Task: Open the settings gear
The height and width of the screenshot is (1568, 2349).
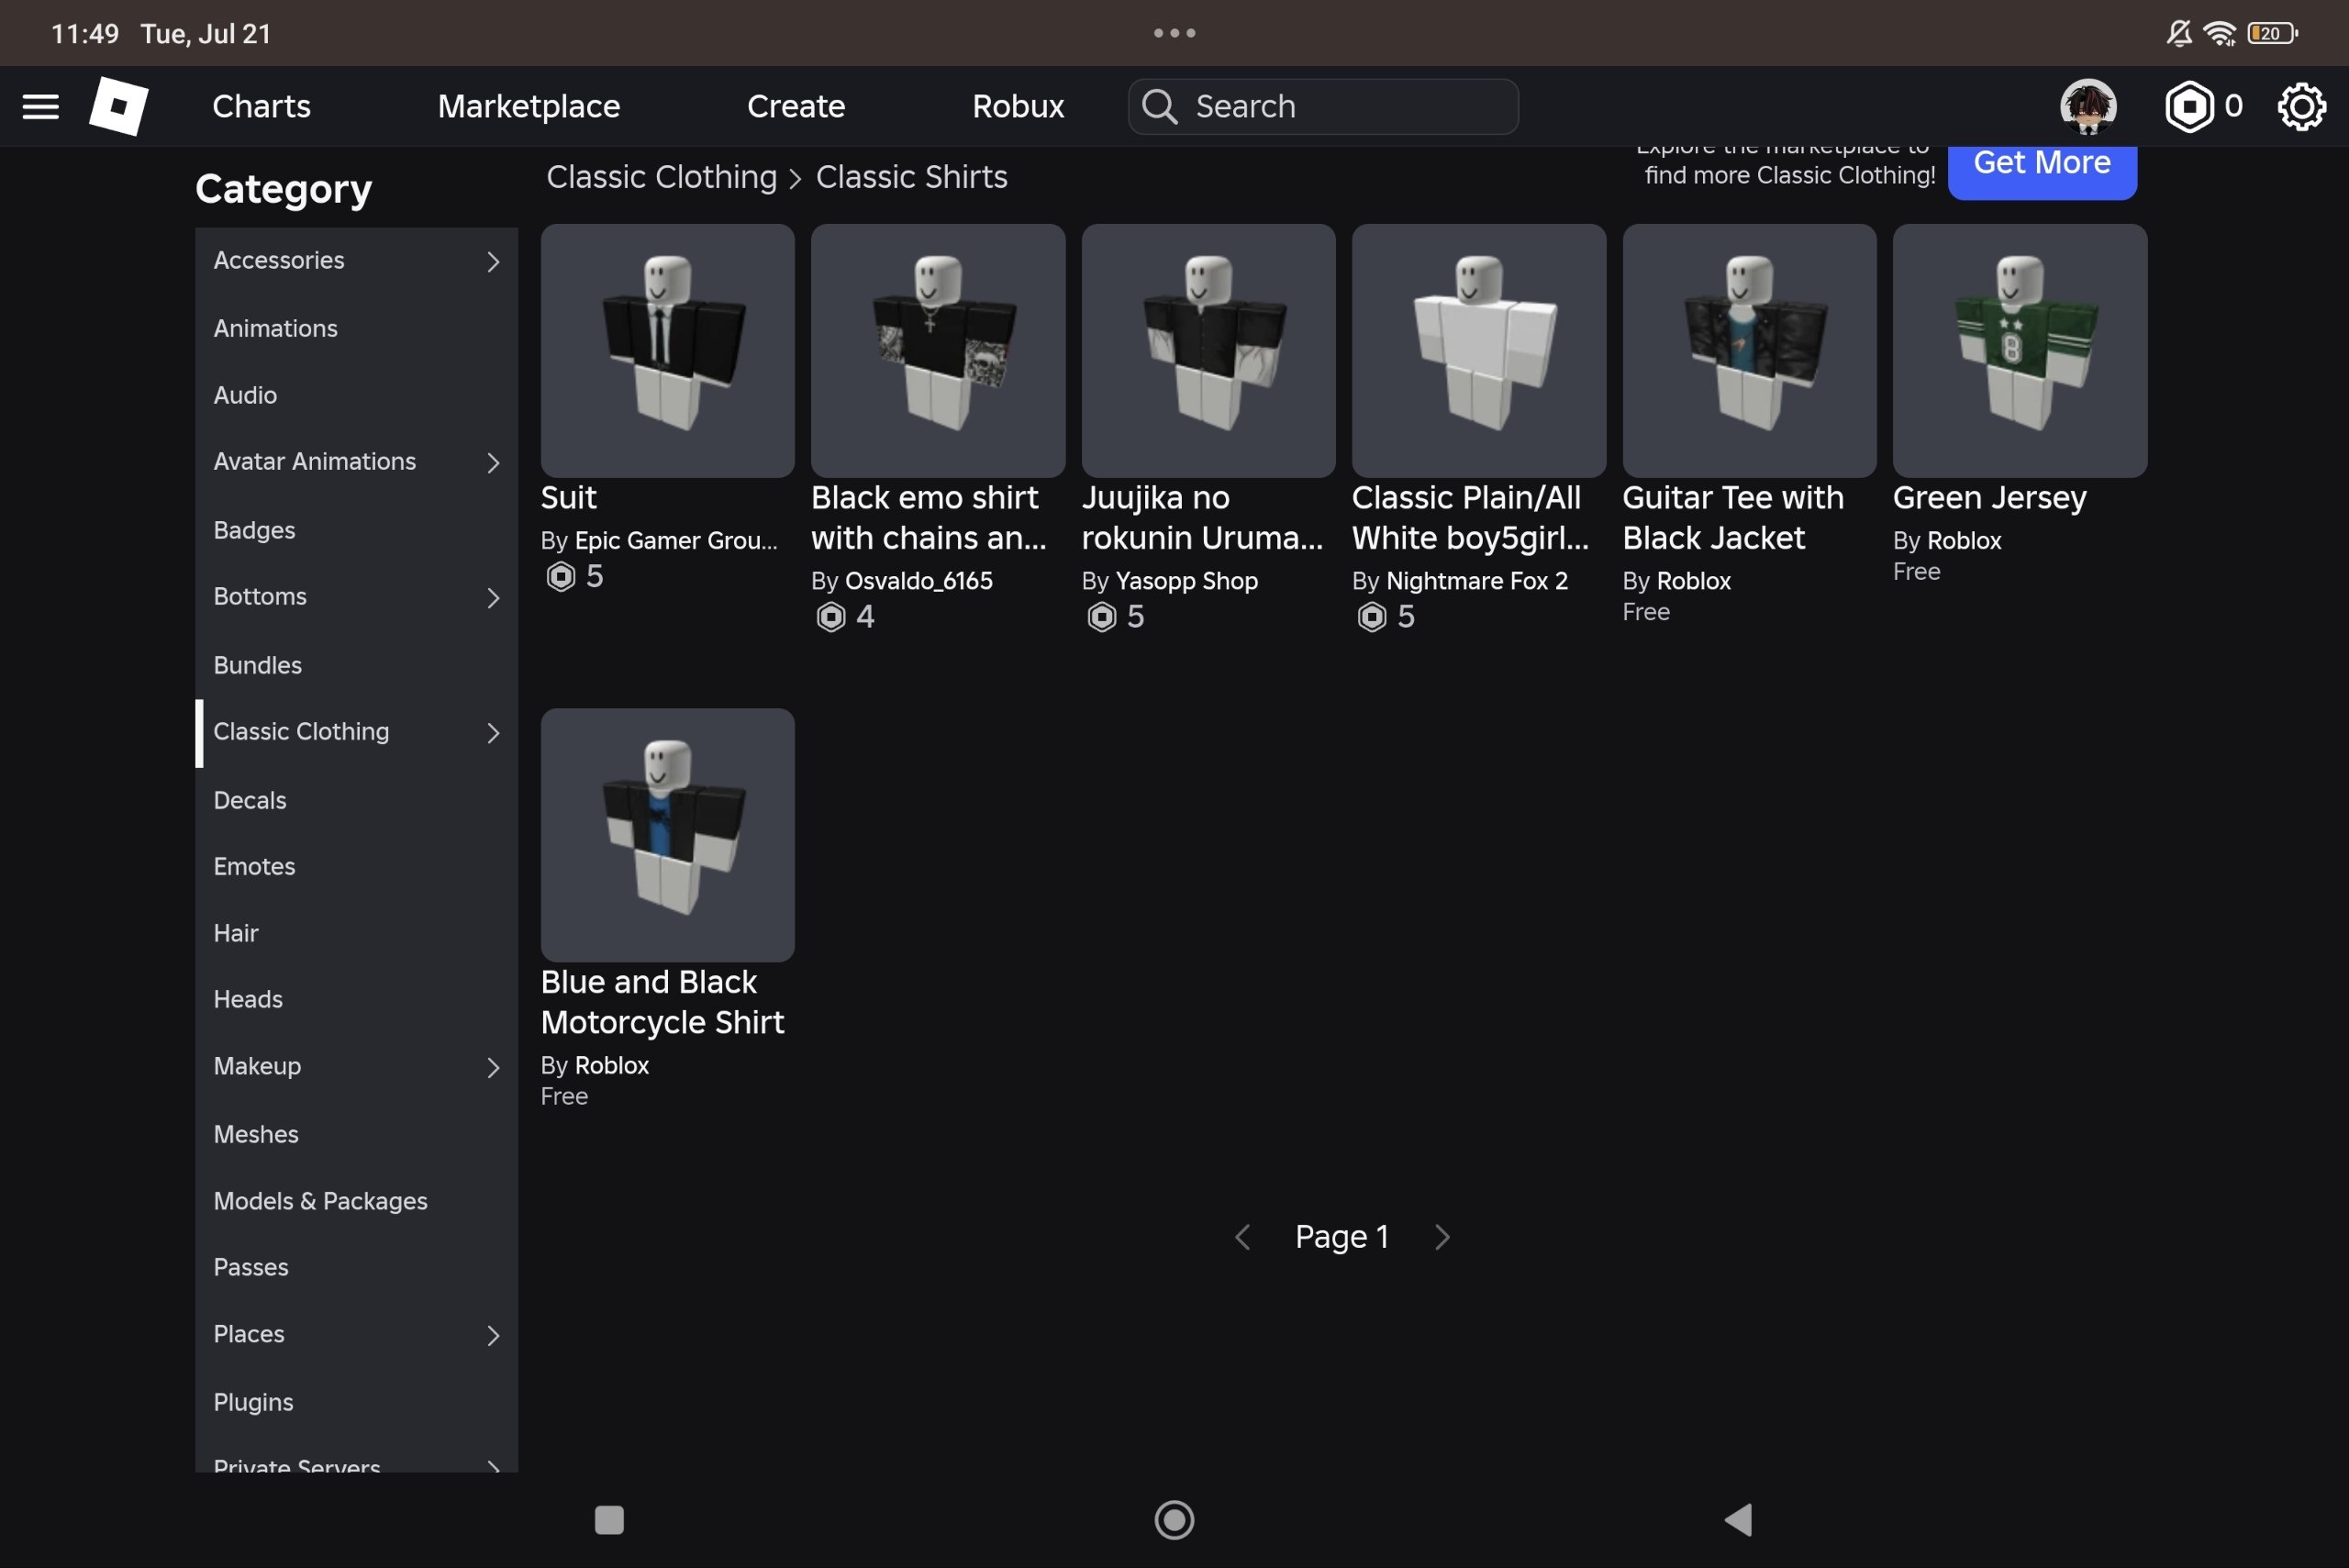Action: (x=2301, y=106)
